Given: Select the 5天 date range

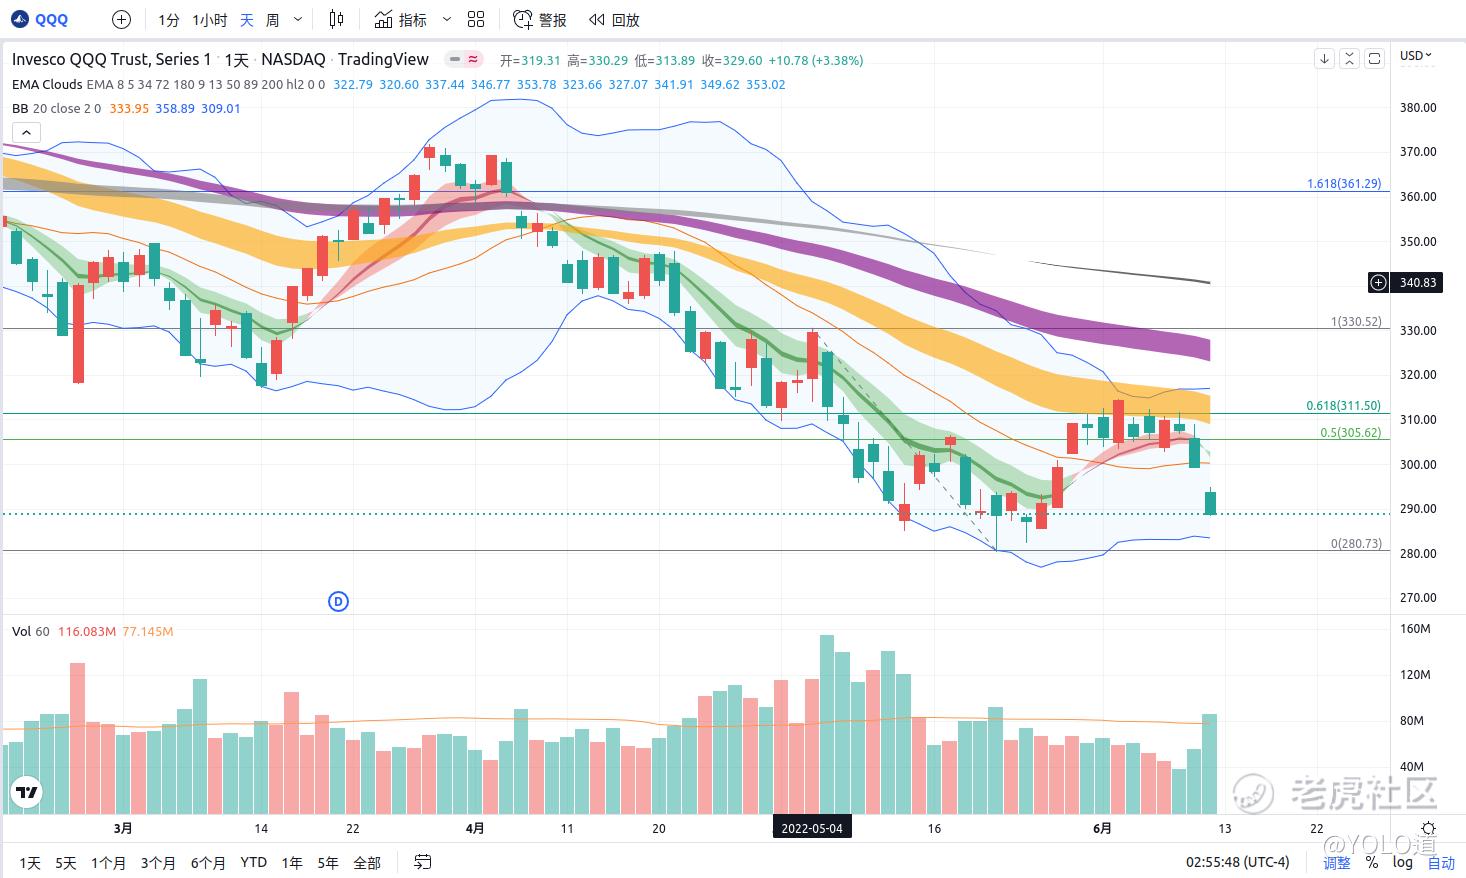Looking at the screenshot, I should tap(66, 862).
